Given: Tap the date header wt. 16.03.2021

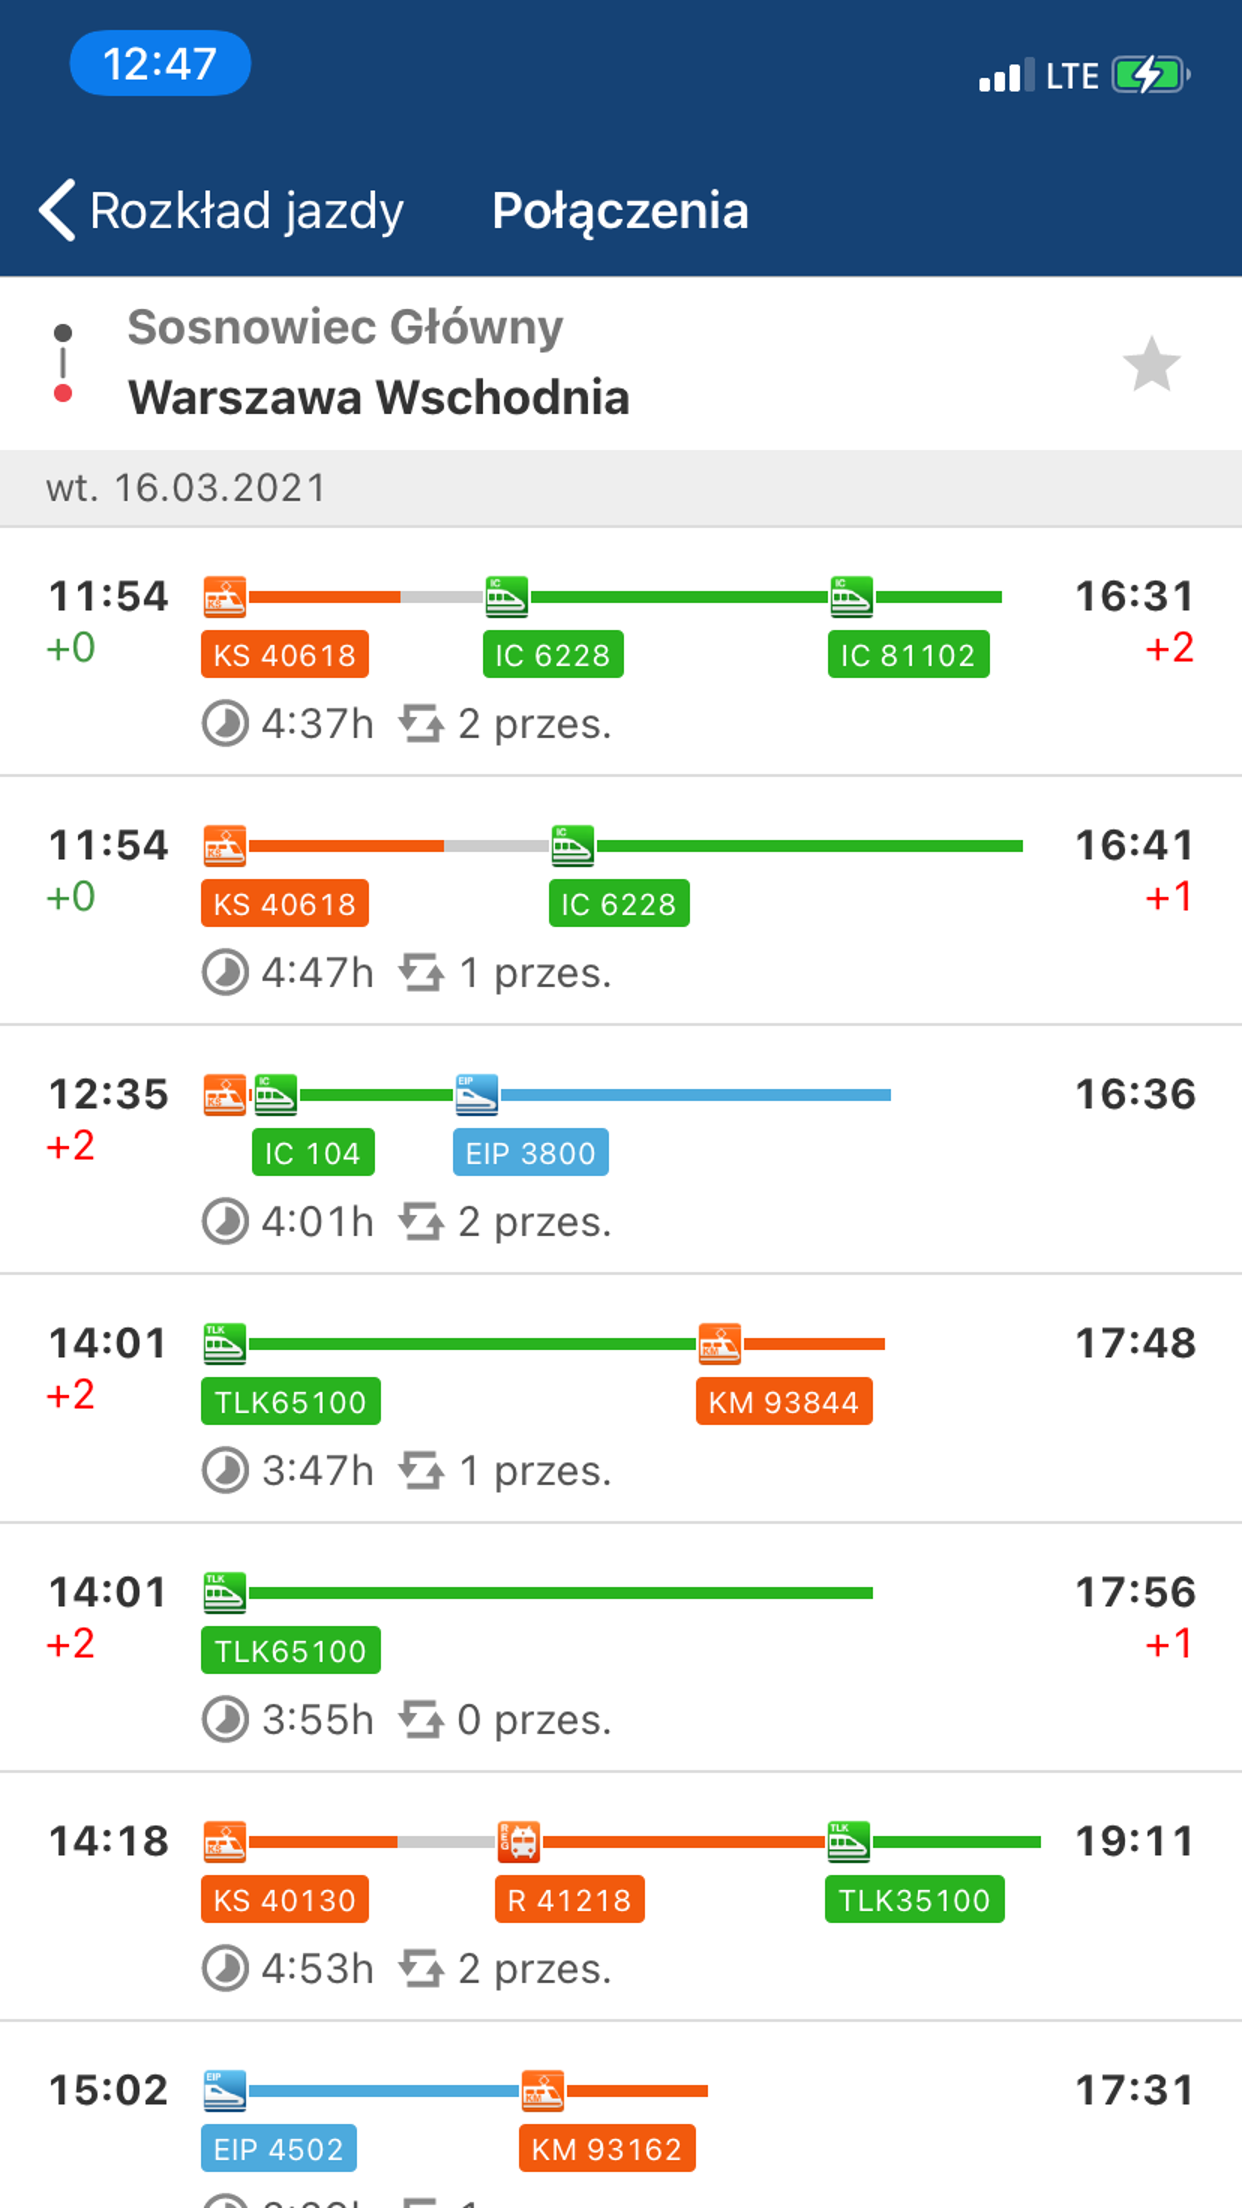Looking at the screenshot, I should click(x=186, y=488).
